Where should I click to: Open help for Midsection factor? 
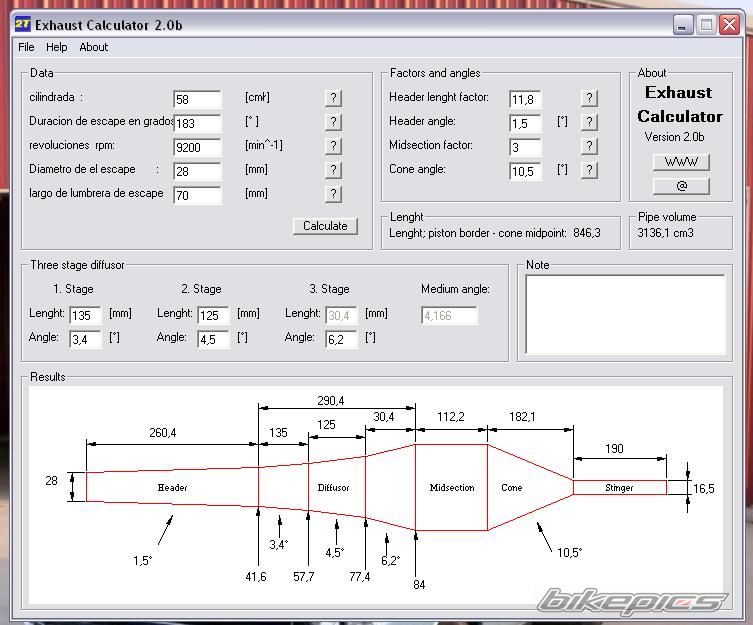pyautogui.click(x=589, y=146)
